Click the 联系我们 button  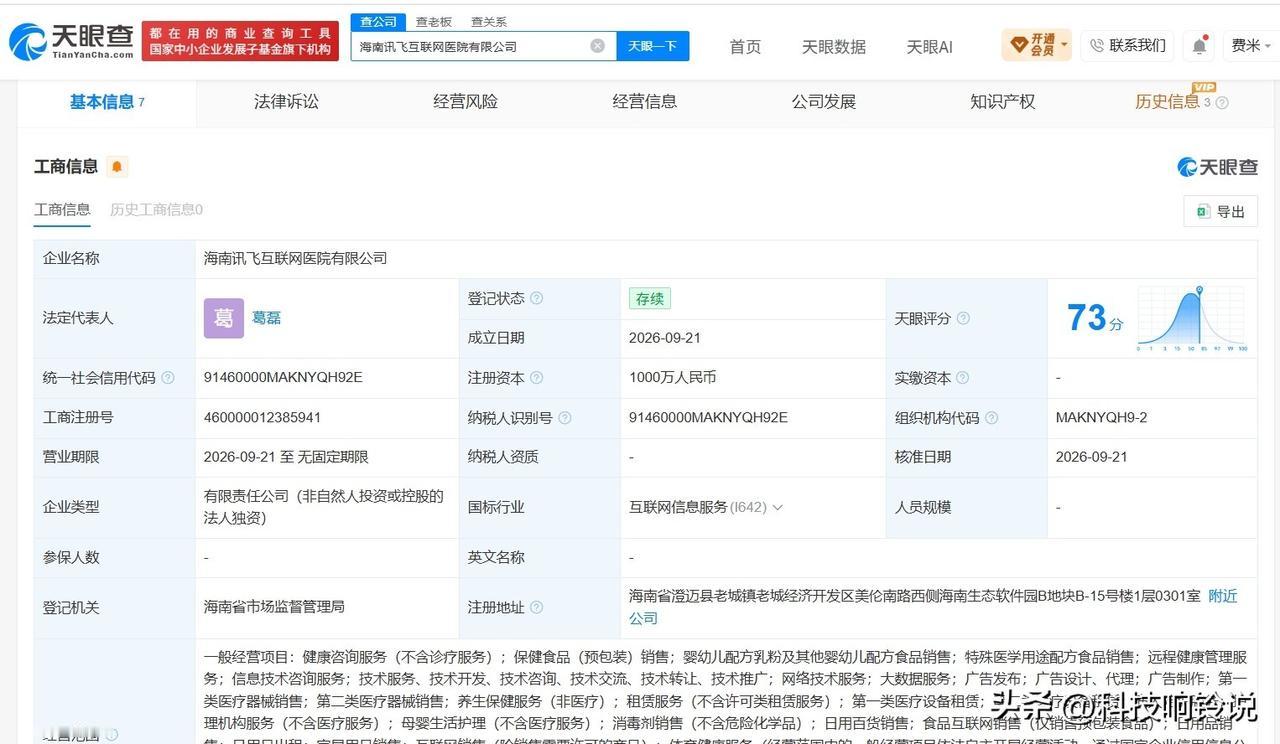(1128, 46)
